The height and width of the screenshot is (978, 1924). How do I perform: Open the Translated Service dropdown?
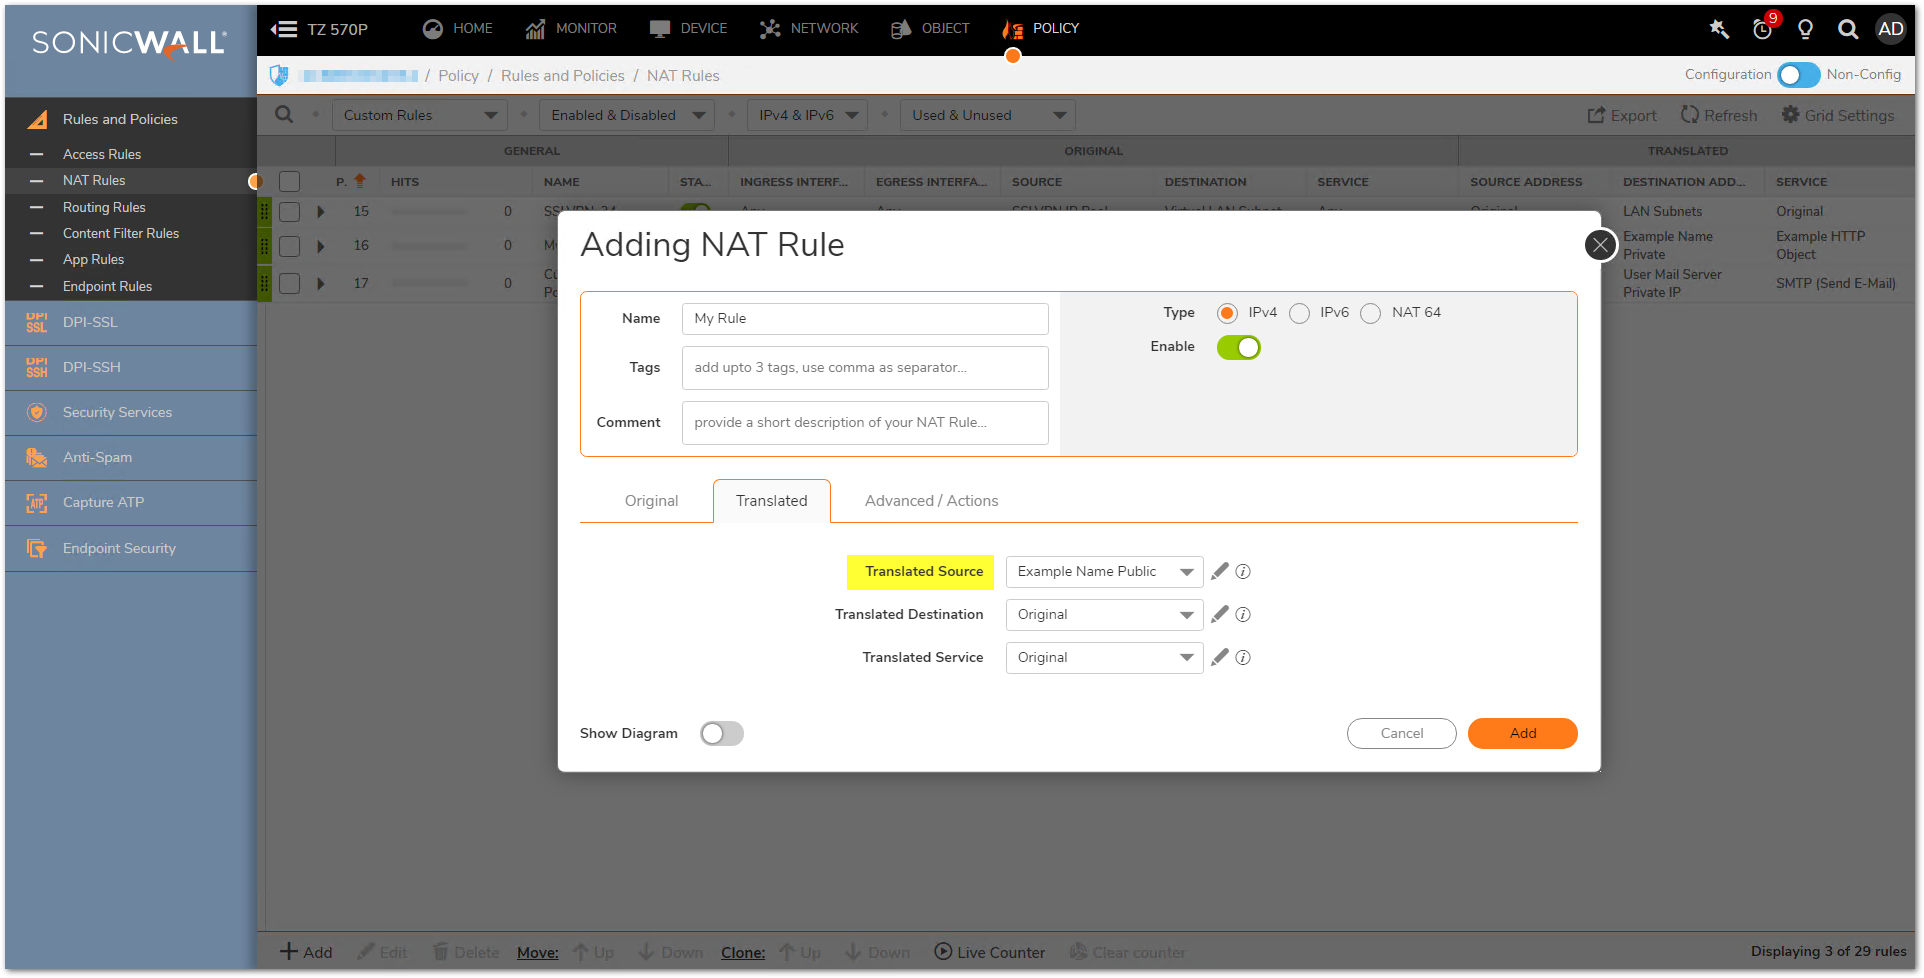pyautogui.click(x=1103, y=658)
